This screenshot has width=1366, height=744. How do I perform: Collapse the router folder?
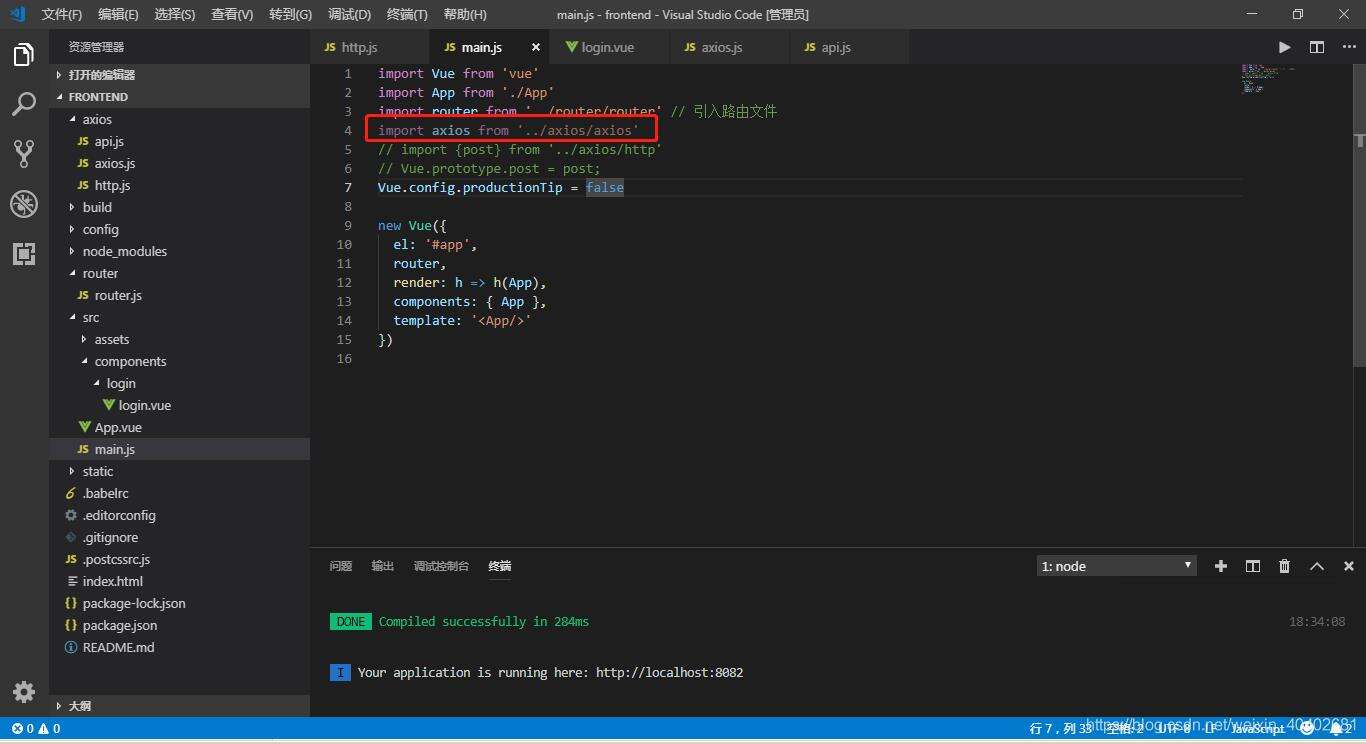coord(180,273)
